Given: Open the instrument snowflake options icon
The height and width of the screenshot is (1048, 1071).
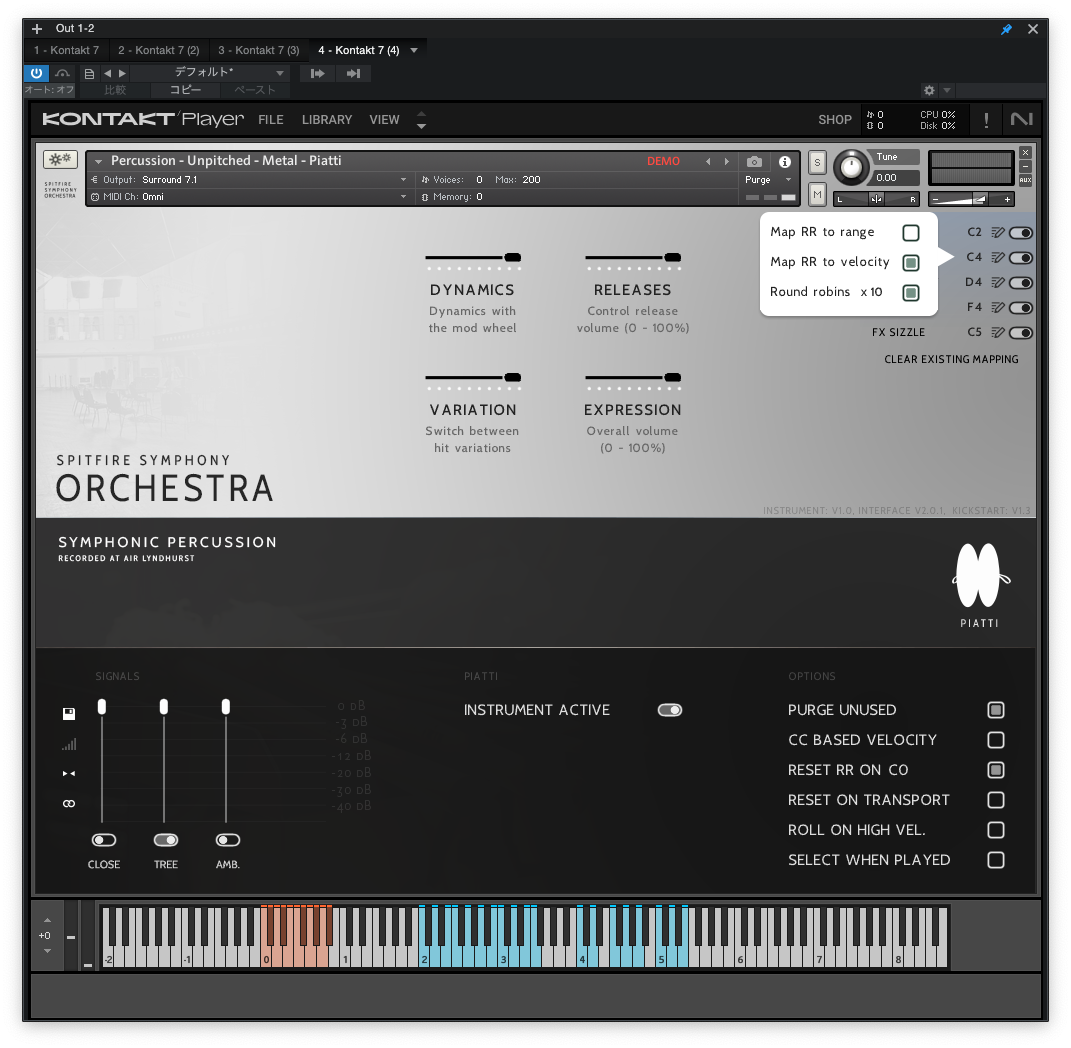Looking at the screenshot, I should coord(60,160).
